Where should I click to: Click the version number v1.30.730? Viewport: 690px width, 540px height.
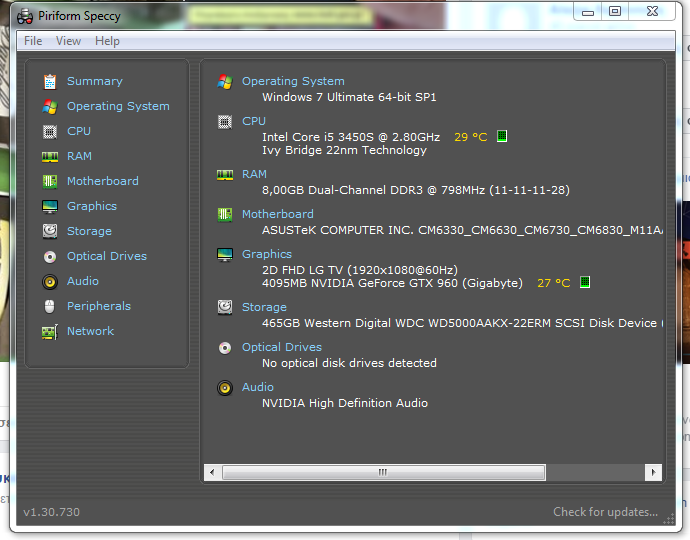click(51, 512)
